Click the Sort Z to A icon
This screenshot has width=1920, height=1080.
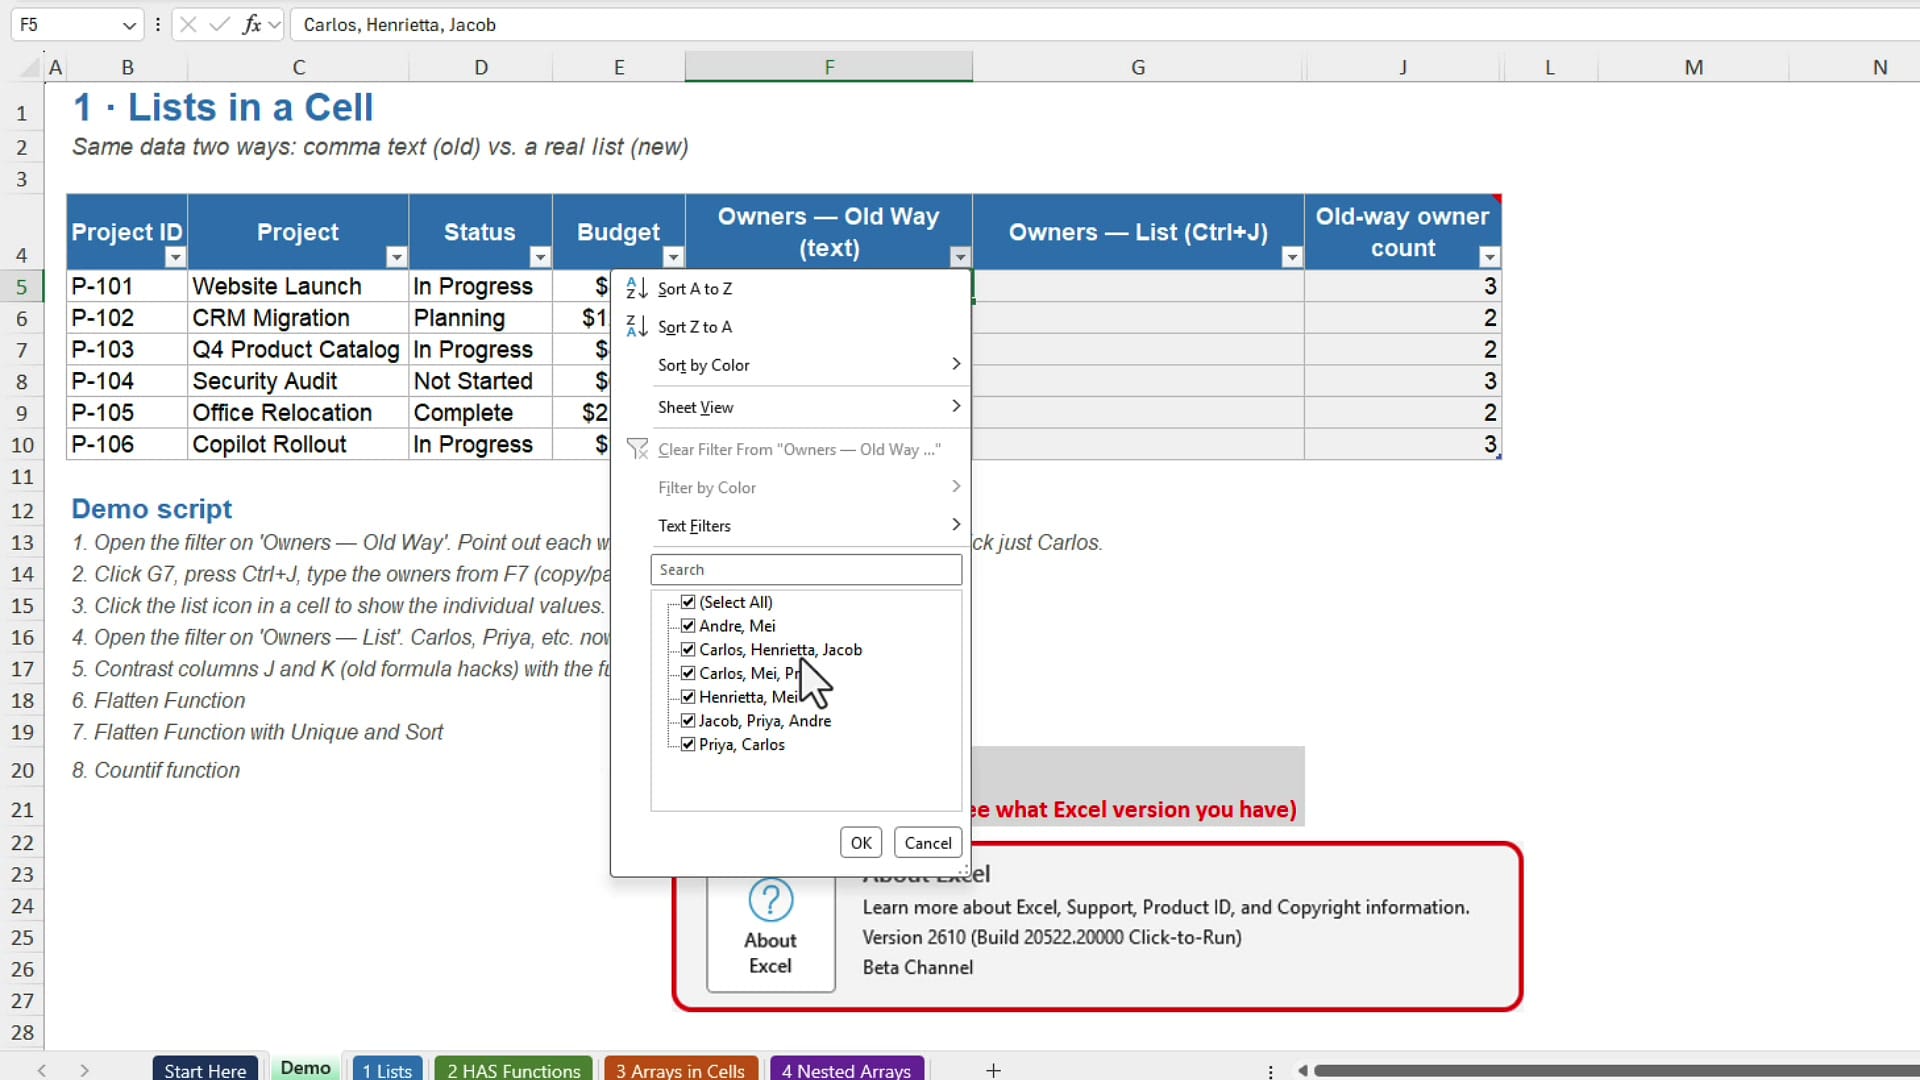(636, 326)
